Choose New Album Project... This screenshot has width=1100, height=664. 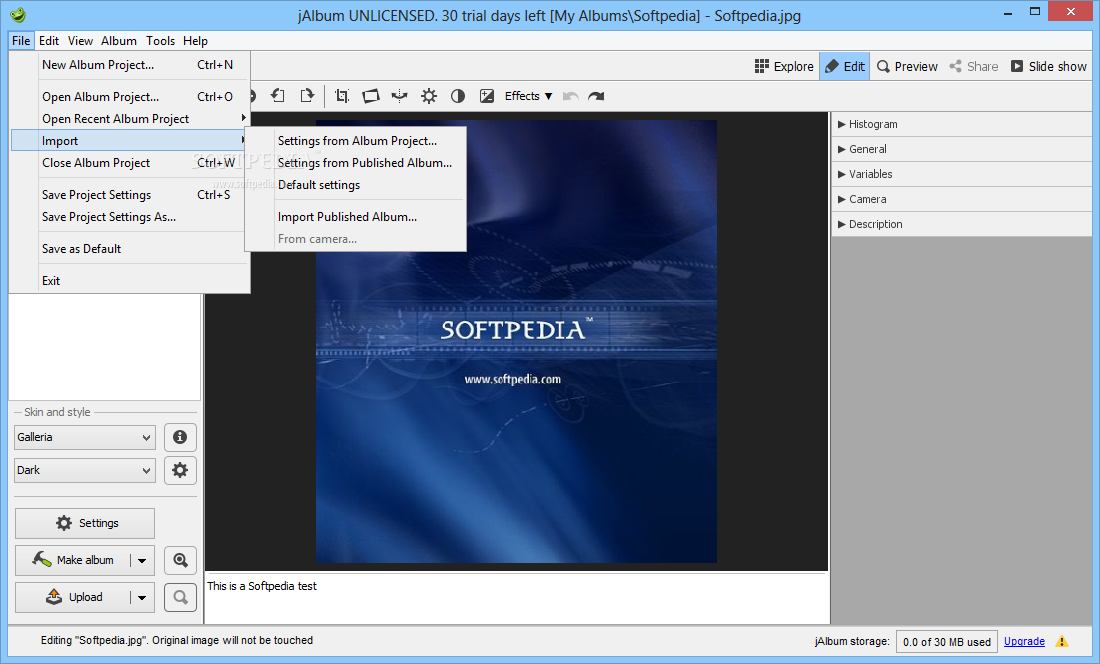[130, 65]
